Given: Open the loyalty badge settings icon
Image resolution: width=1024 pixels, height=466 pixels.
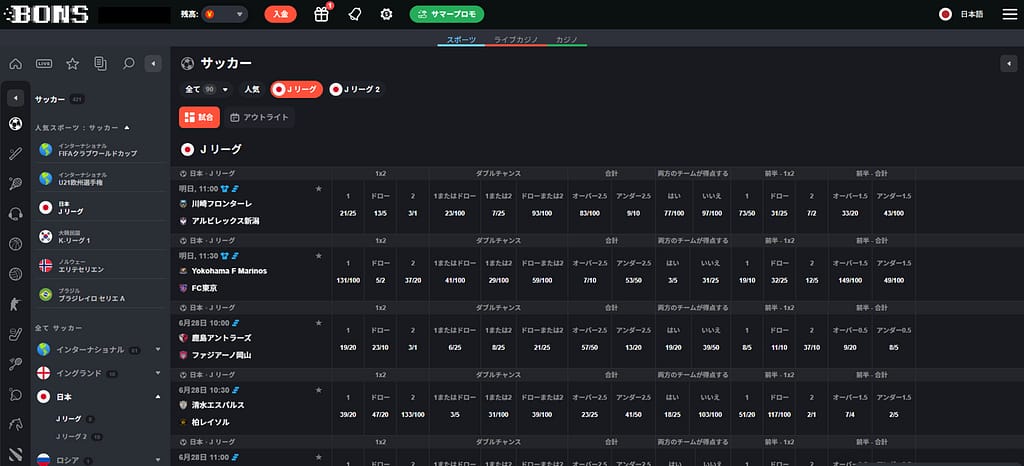Looking at the screenshot, I should click(x=387, y=14).
